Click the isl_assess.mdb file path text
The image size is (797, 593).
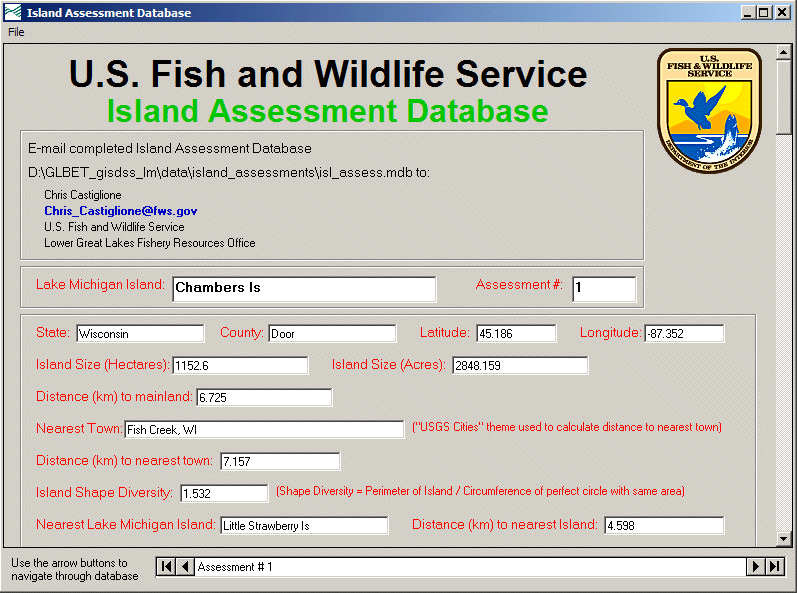pos(229,173)
